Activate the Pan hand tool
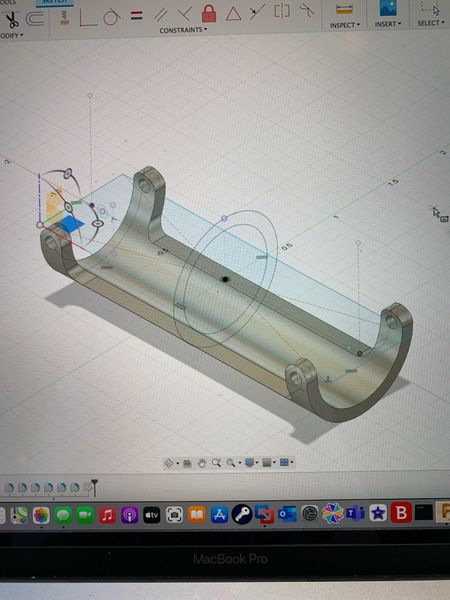This screenshot has height=600, width=450. 202,463
